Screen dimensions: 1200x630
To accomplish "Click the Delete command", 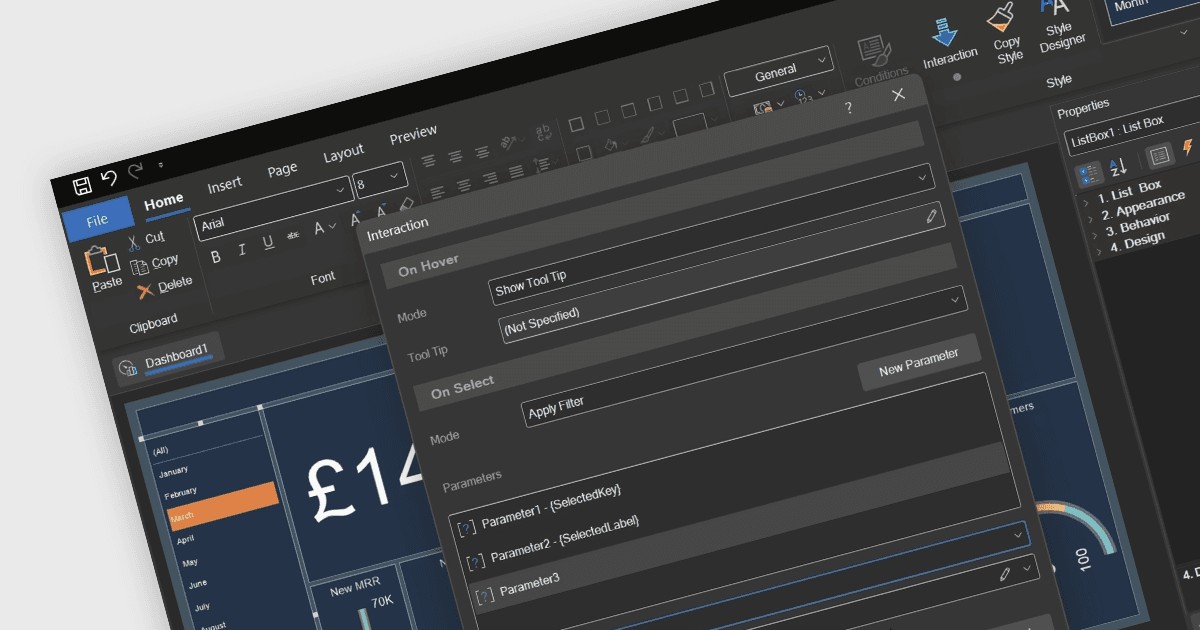I will point(165,287).
